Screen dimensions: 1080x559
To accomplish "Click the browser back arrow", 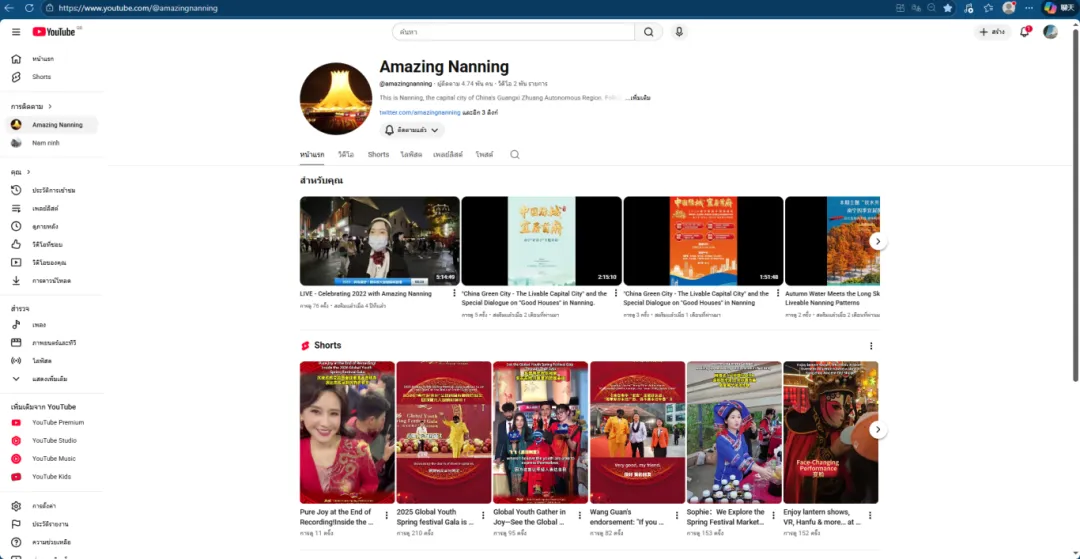I will [10, 8].
